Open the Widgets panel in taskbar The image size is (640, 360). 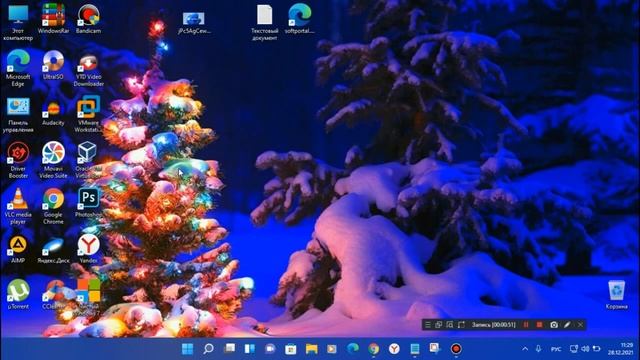coord(249,349)
